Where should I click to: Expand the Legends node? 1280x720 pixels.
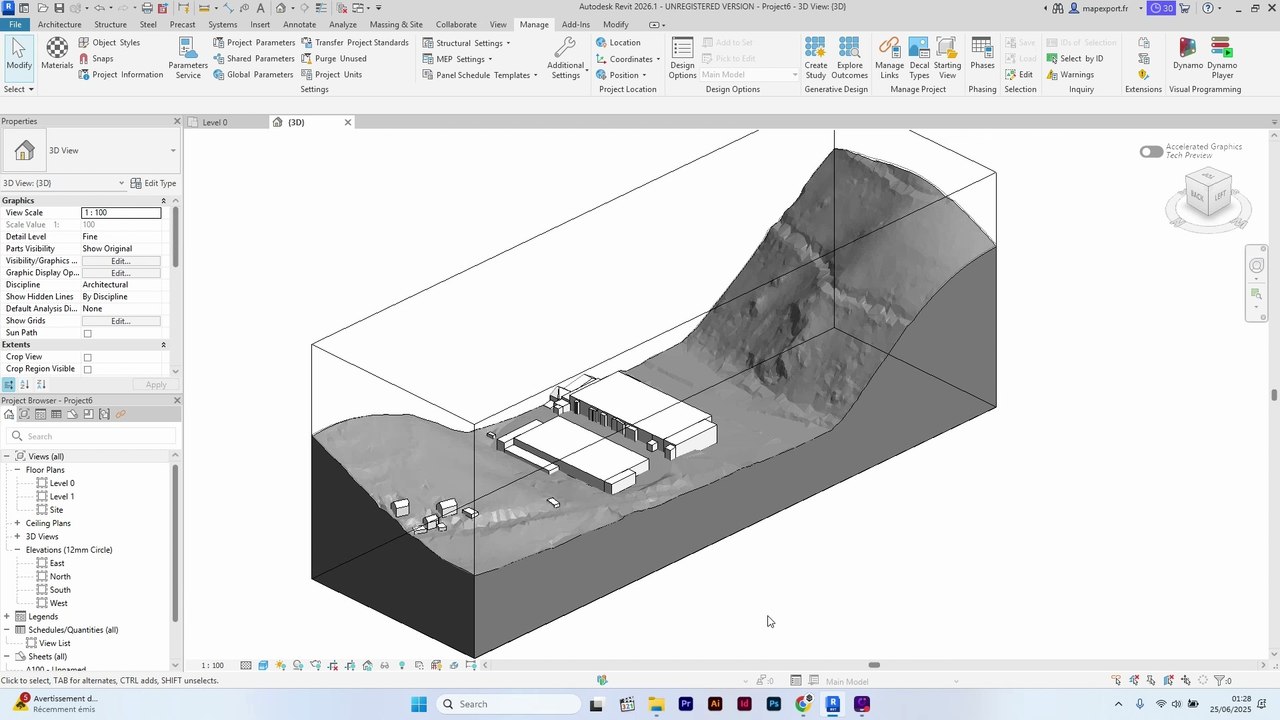7,617
